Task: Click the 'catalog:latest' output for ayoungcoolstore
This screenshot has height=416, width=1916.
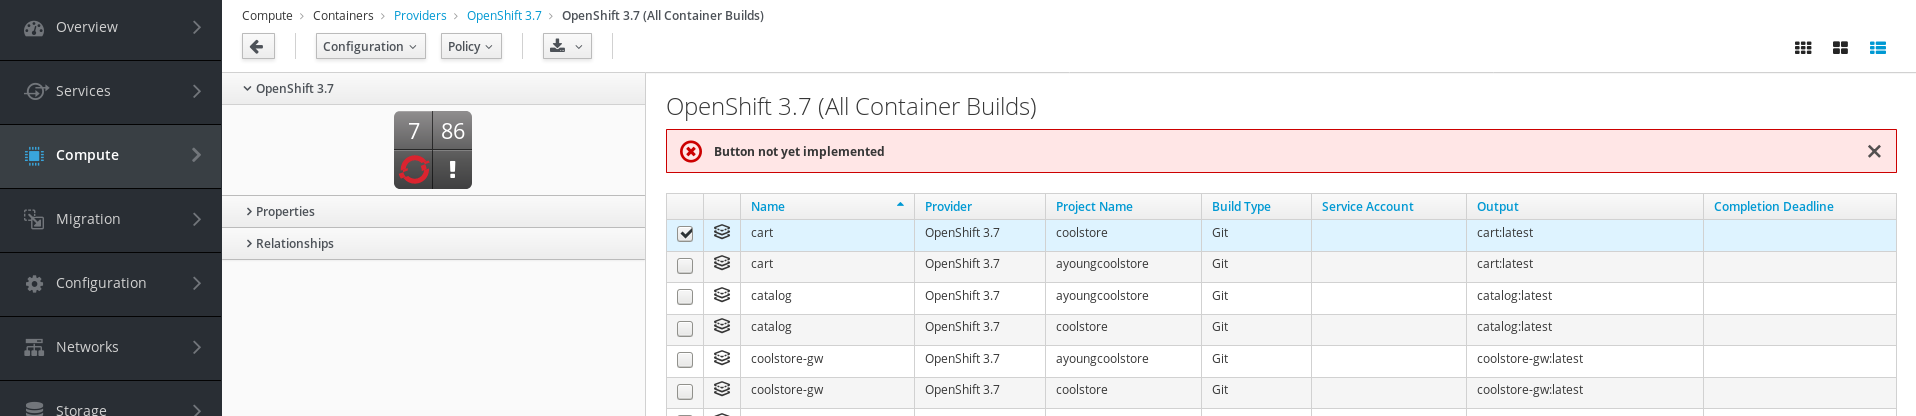Action: [1514, 295]
